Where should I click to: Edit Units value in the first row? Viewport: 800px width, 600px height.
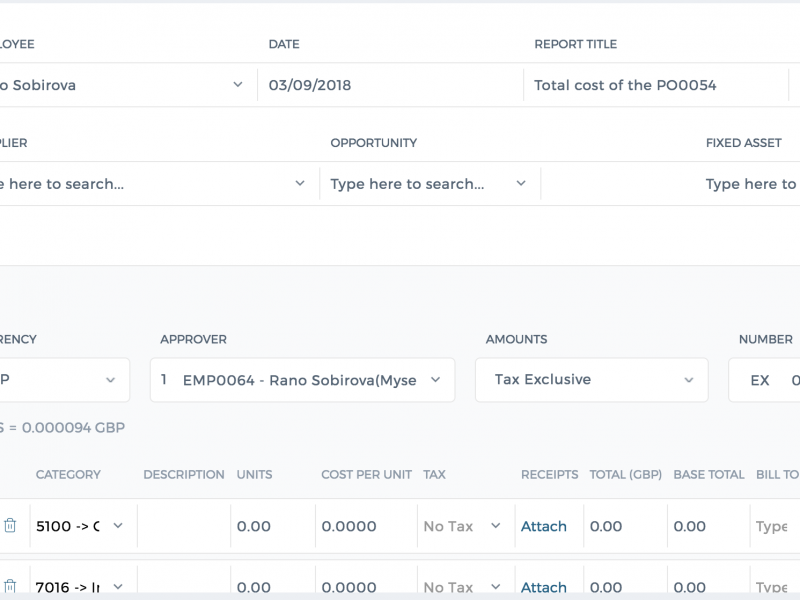[x=273, y=526]
